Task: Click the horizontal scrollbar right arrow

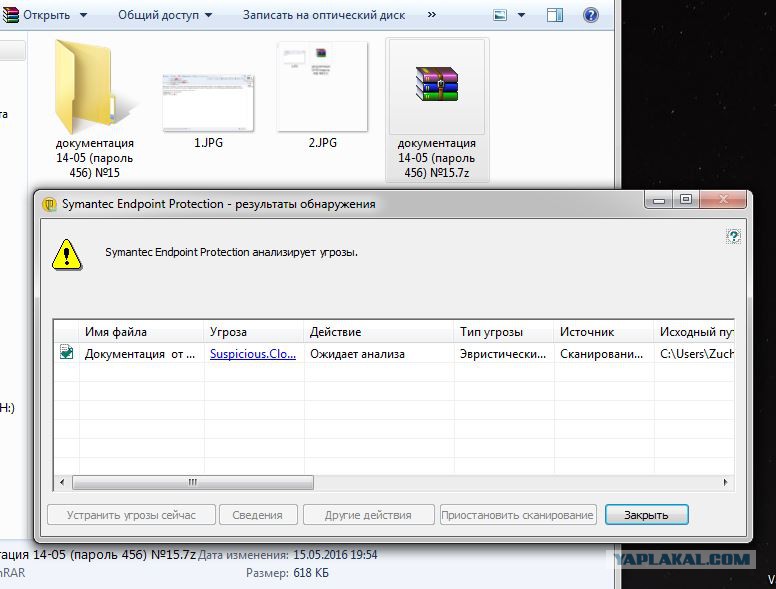Action: point(726,482)
